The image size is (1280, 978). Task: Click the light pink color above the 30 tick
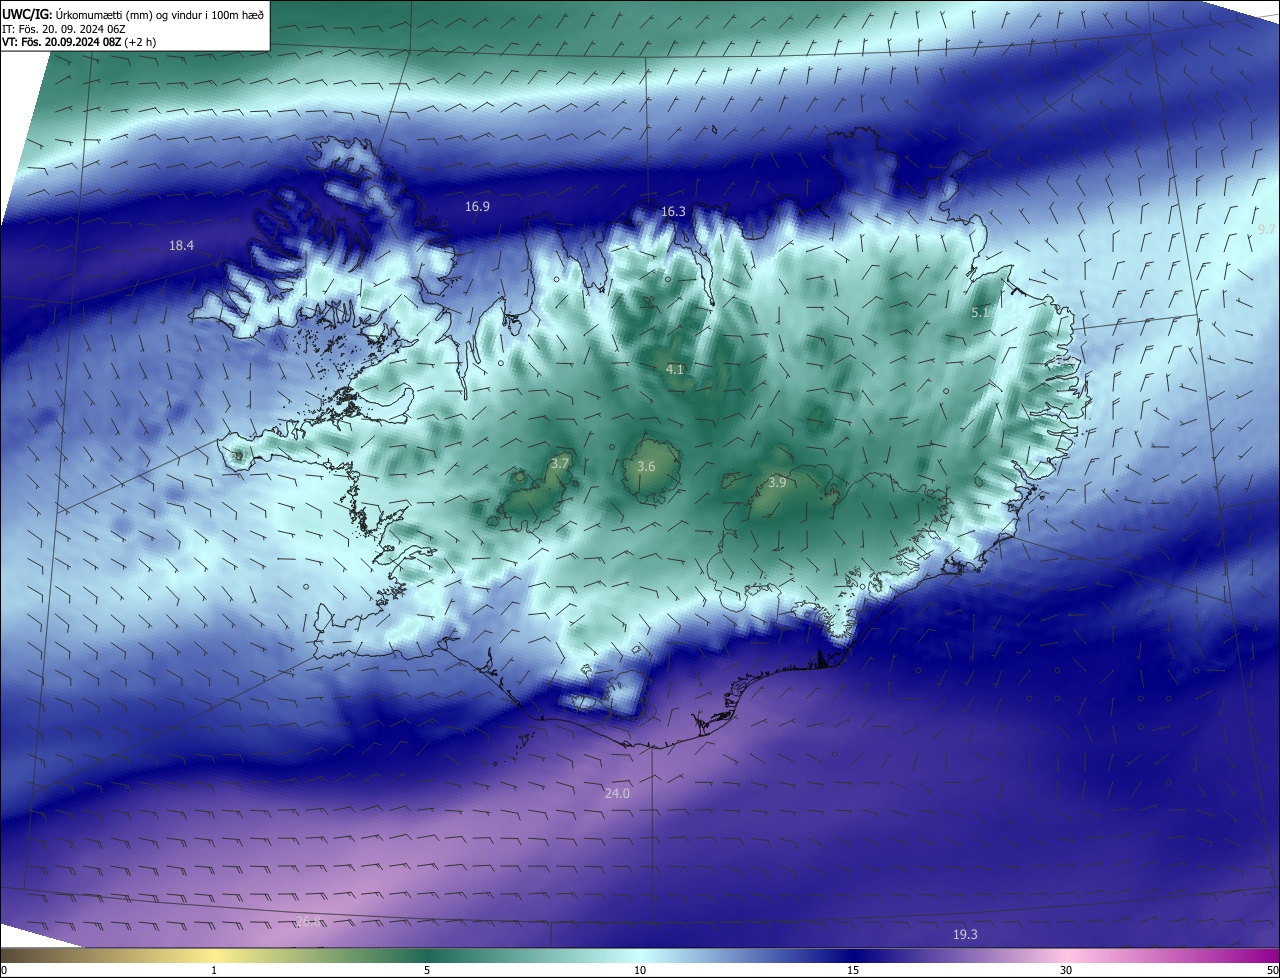point(1066,956)
